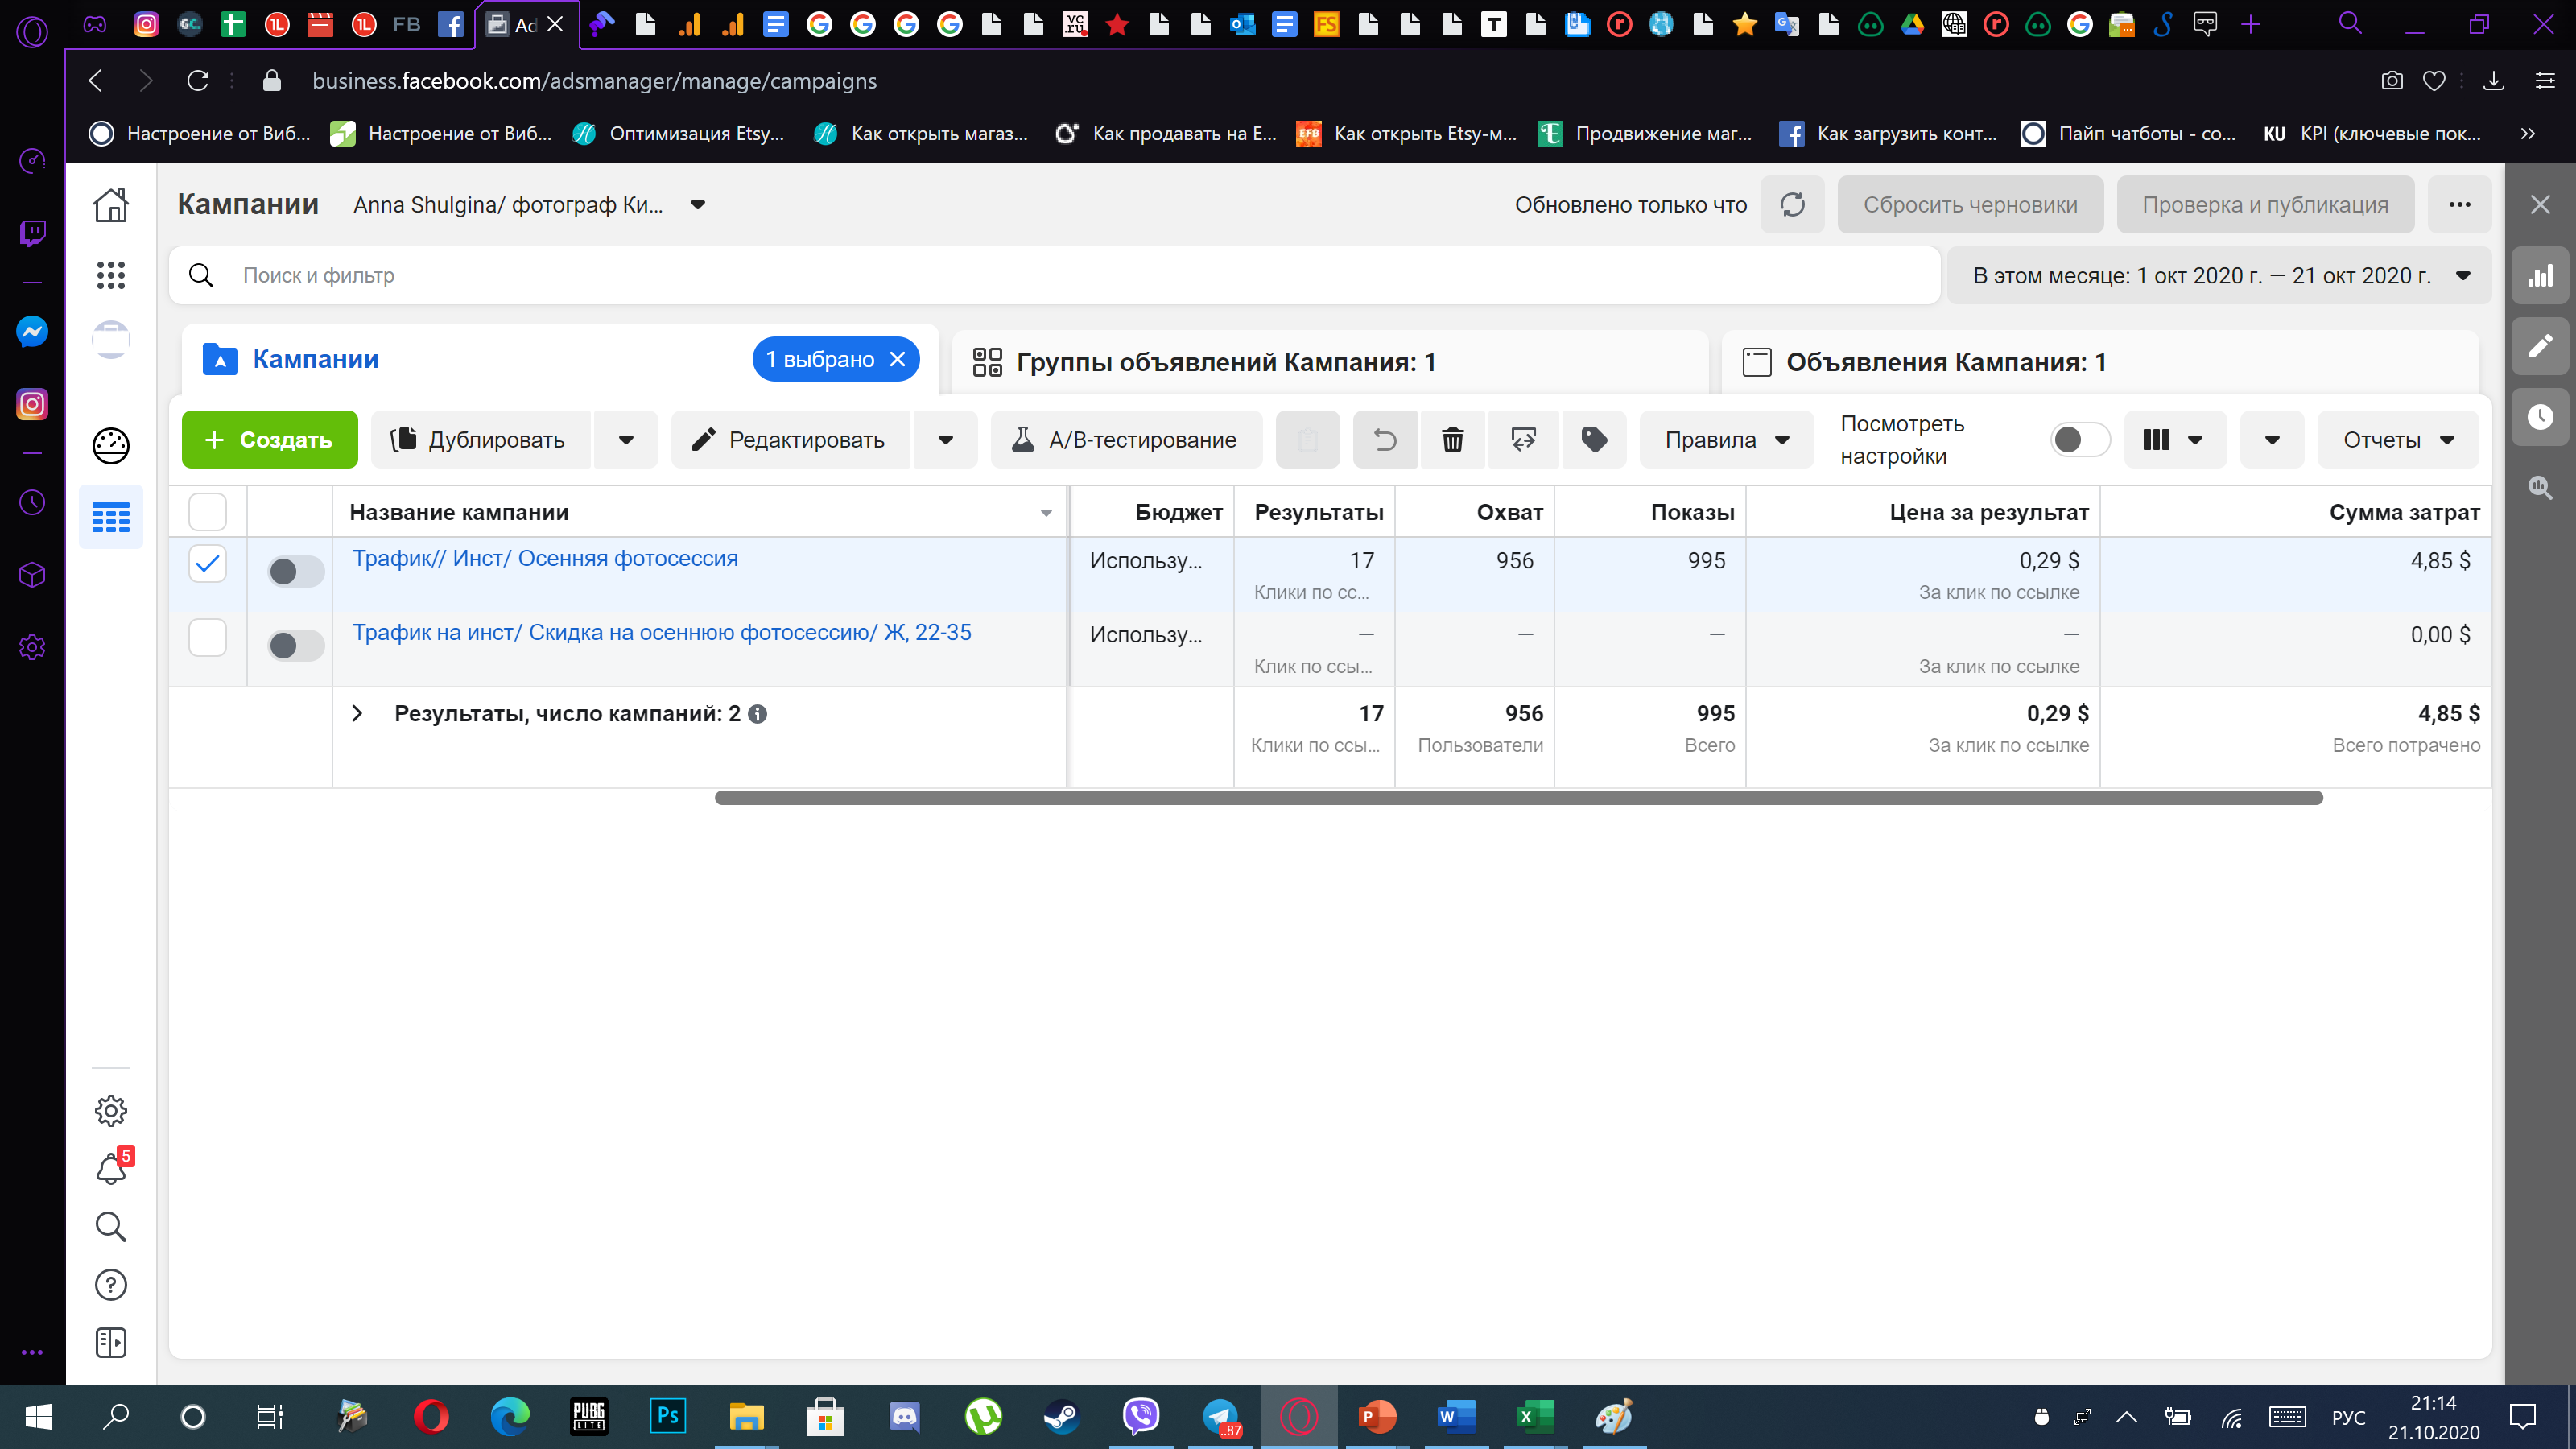
Task: Expand the Результаты, число кампаний row
Action: (x=357, y=714)
